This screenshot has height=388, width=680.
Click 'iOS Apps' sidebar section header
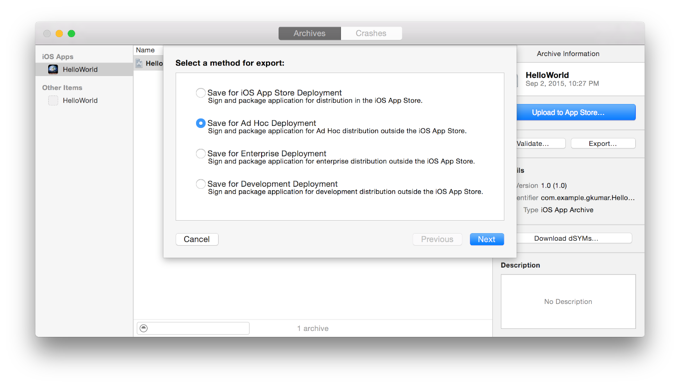coord(58,57)
